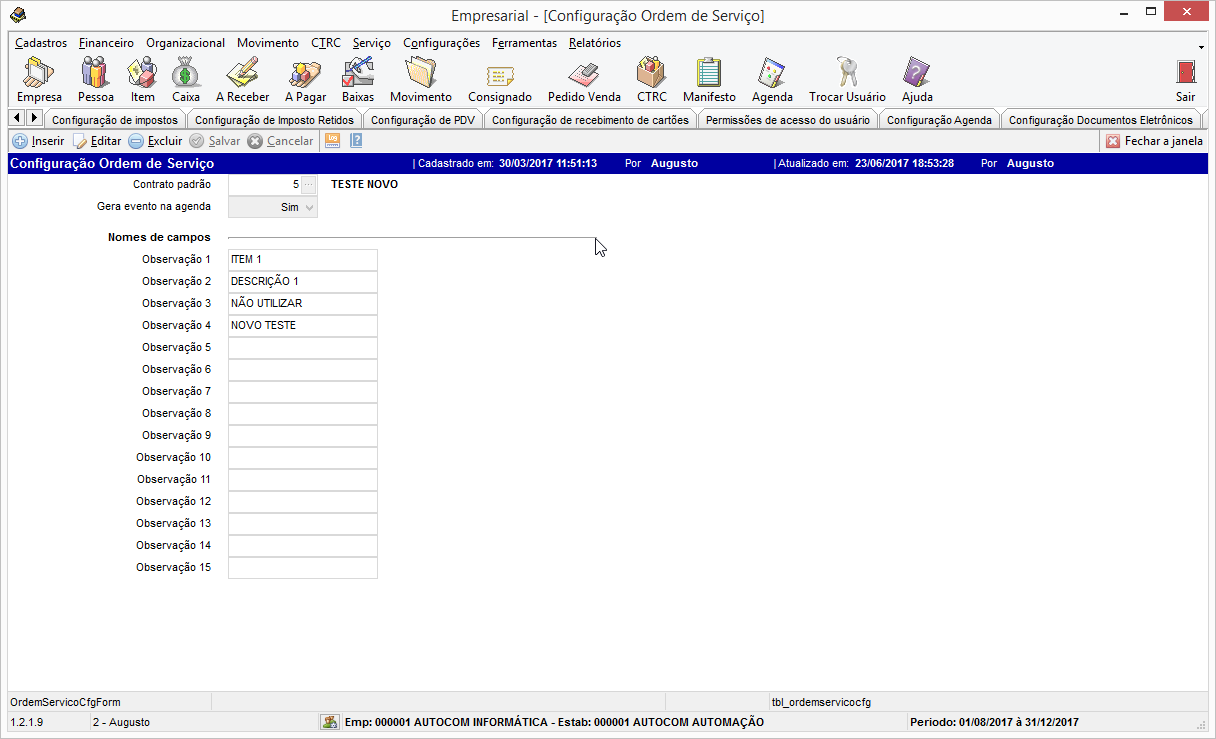Click the Editar button

coord(97,141)
